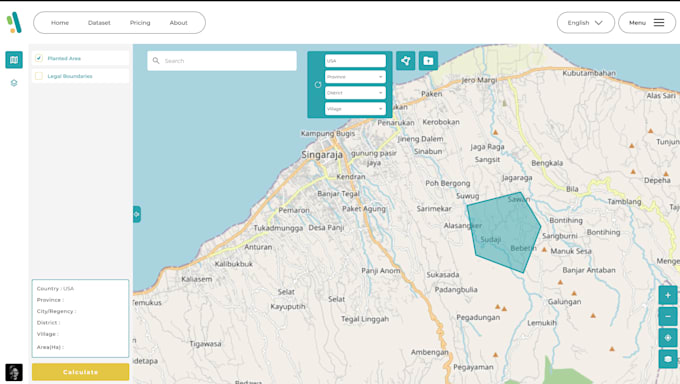Click the upload file folder icon

coord(428,61)
